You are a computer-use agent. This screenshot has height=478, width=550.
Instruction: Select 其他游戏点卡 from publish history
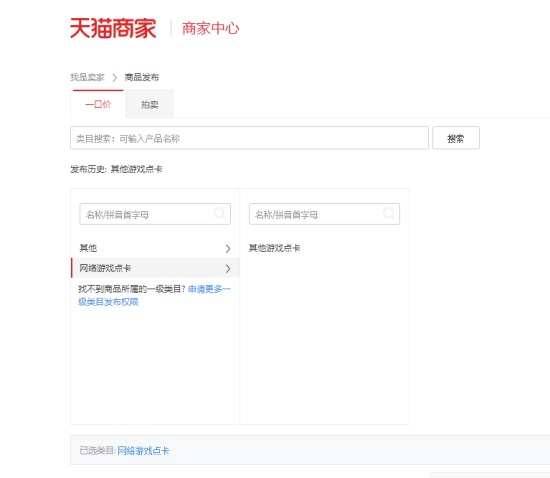coord(136,169)
